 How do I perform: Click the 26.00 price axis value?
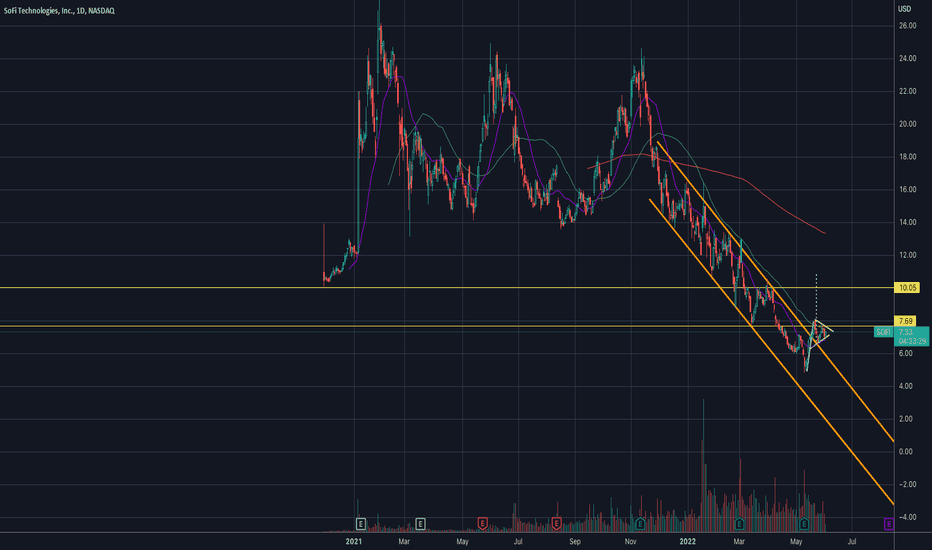tap(907, 26)
